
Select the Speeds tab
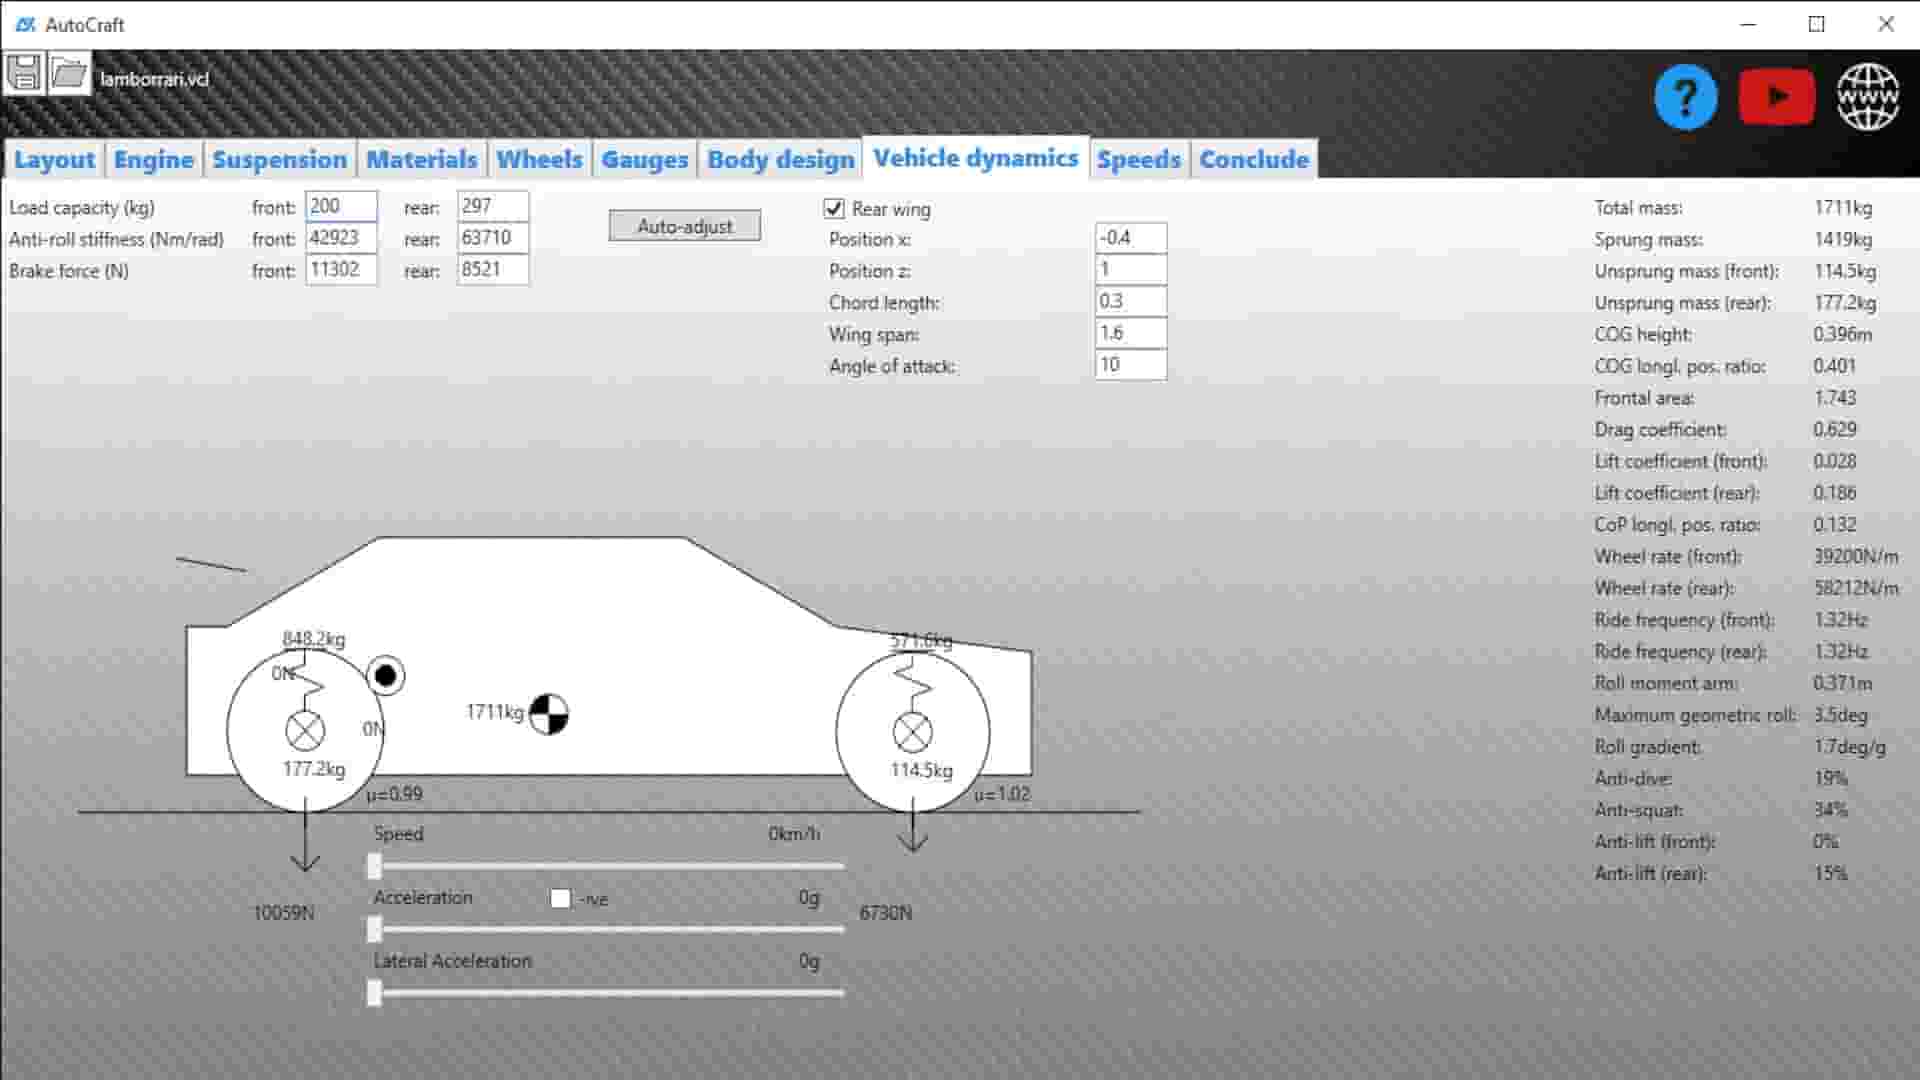(x=1139, y=158)
